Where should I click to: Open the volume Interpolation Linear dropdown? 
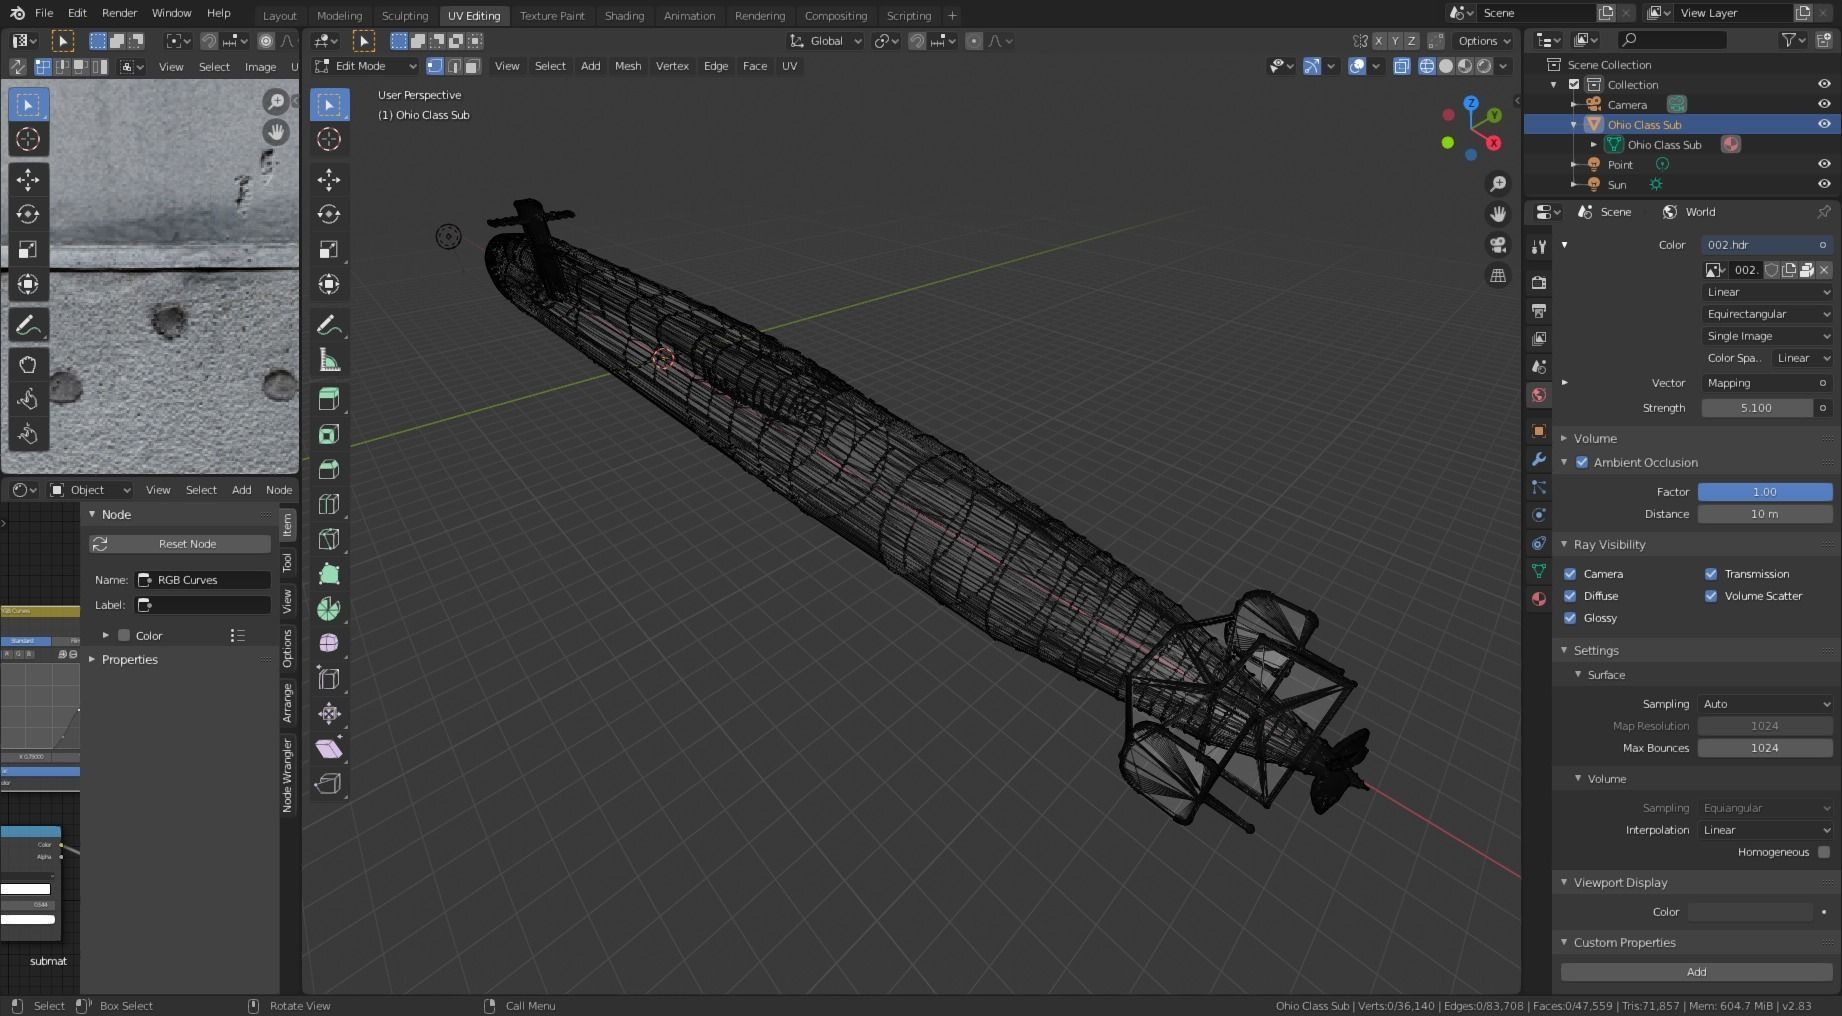pos(1765,830)
